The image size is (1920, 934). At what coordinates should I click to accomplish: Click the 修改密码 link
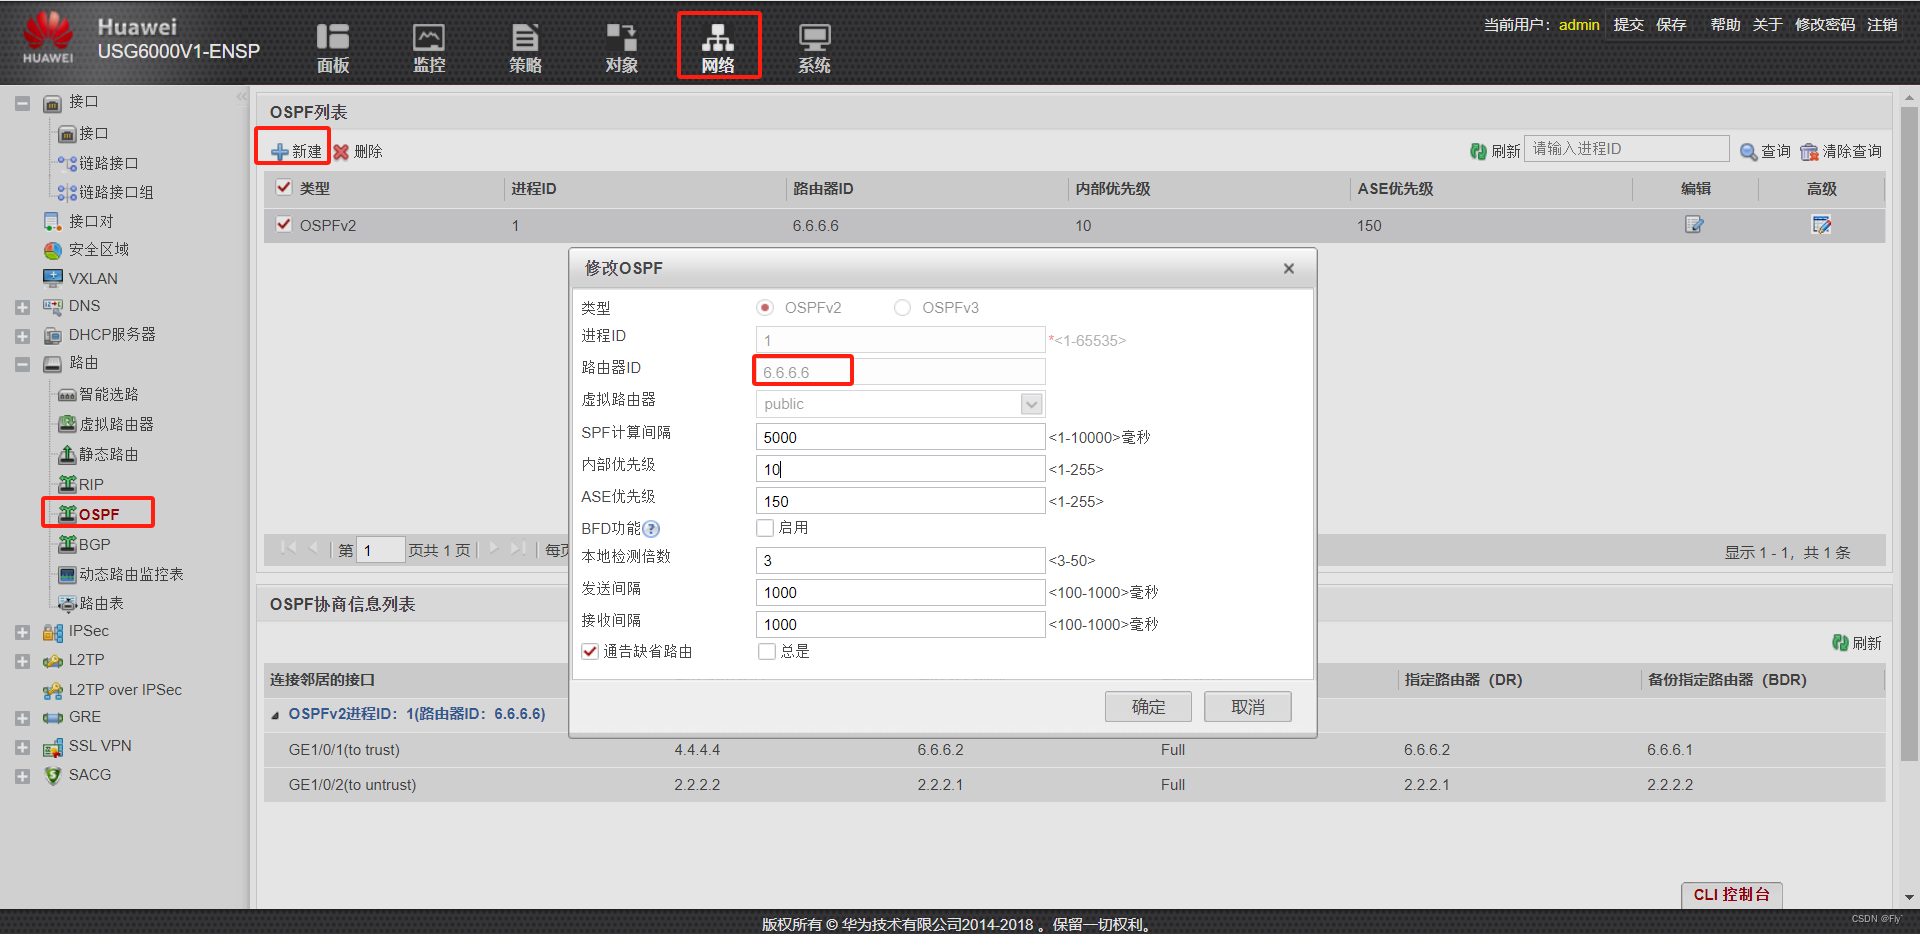1825,24
